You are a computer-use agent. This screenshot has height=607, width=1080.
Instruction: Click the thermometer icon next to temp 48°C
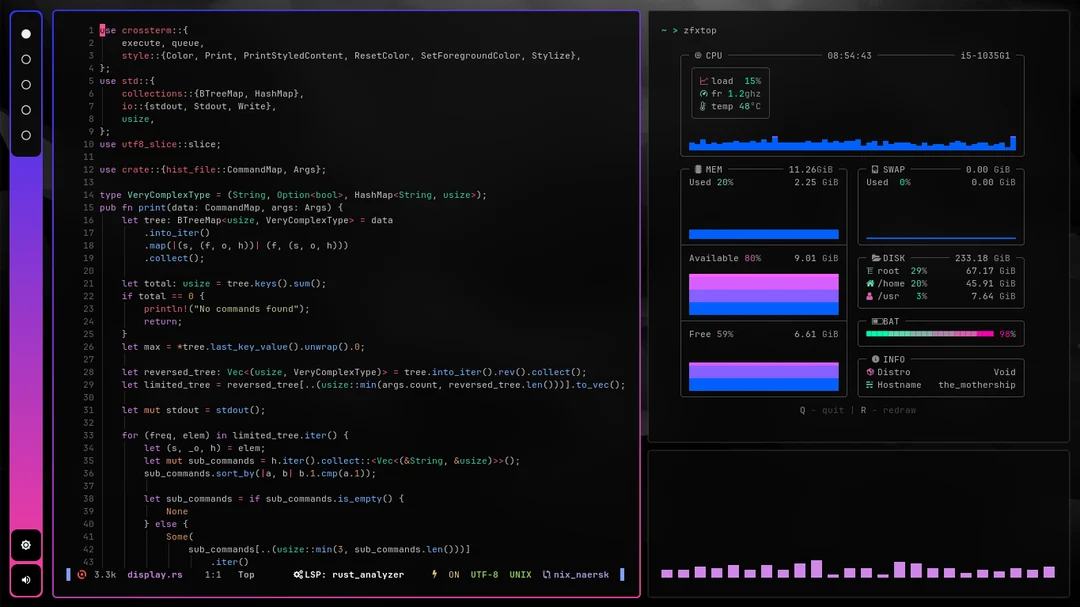tap(701, 106)
